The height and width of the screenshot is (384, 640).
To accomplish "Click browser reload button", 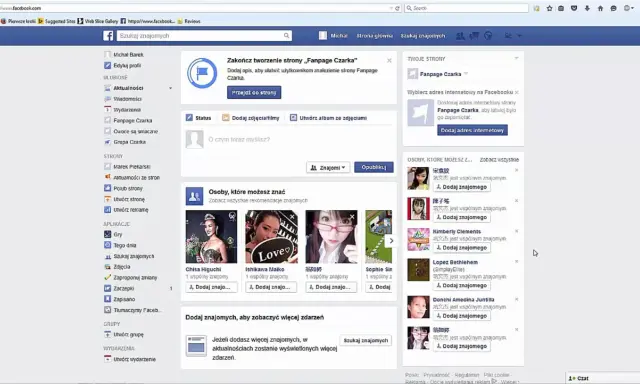I will tap(397, 8).
